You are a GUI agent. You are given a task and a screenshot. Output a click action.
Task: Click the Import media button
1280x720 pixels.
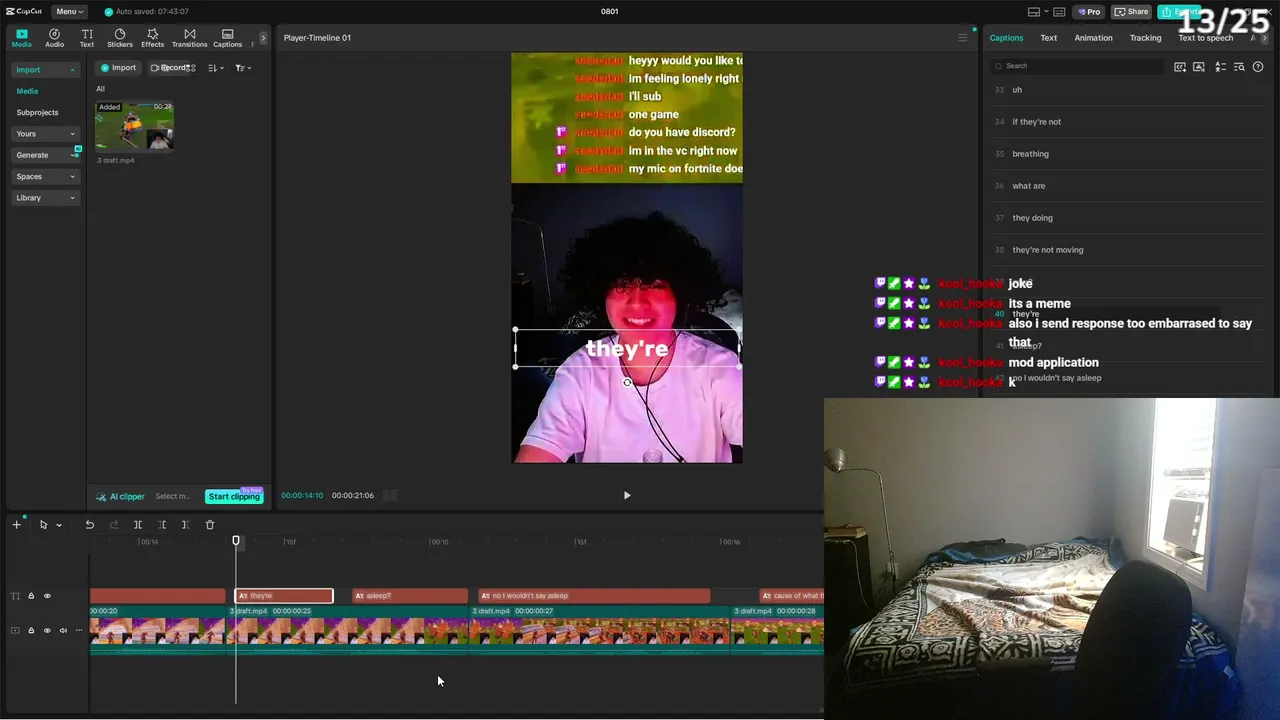tap(118, 68)
